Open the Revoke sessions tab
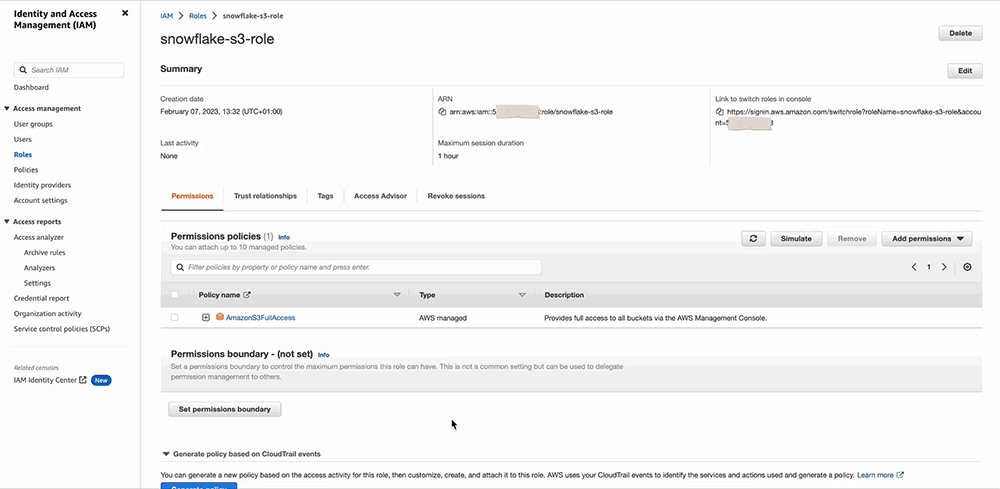 coord(456,196)
